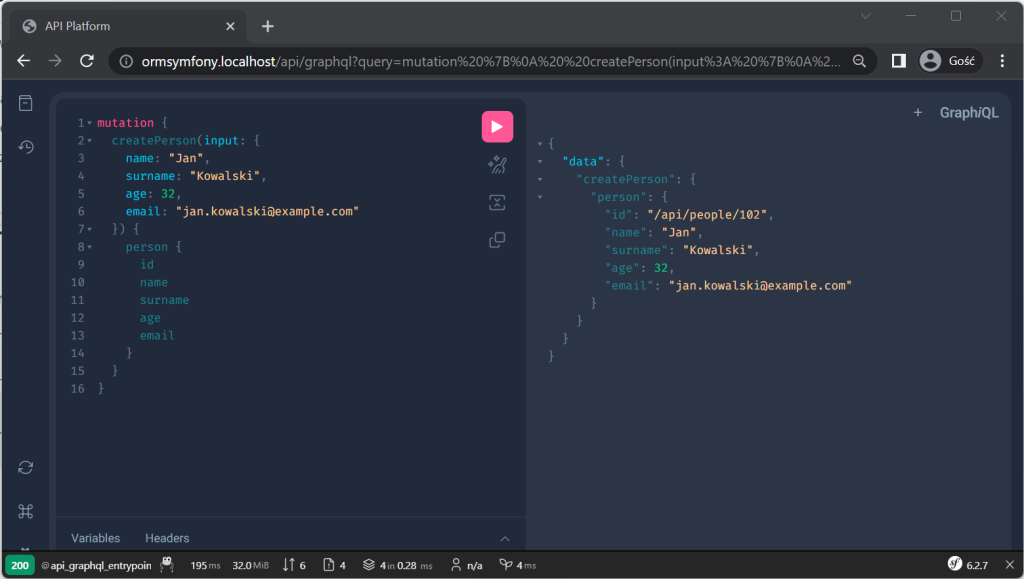1024x579 pixels.
Task: Open the security user n/a panel
Action: pyautogui.click(x=466, y=565)
